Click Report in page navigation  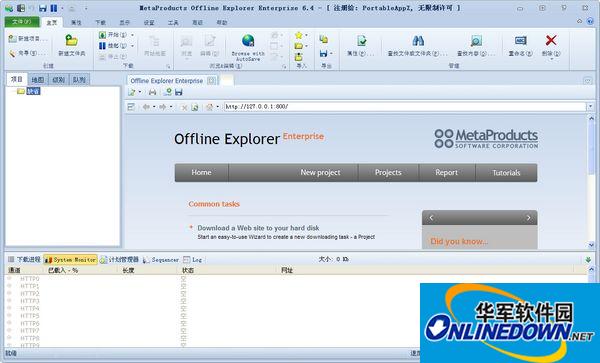click(x=447, y=173)
